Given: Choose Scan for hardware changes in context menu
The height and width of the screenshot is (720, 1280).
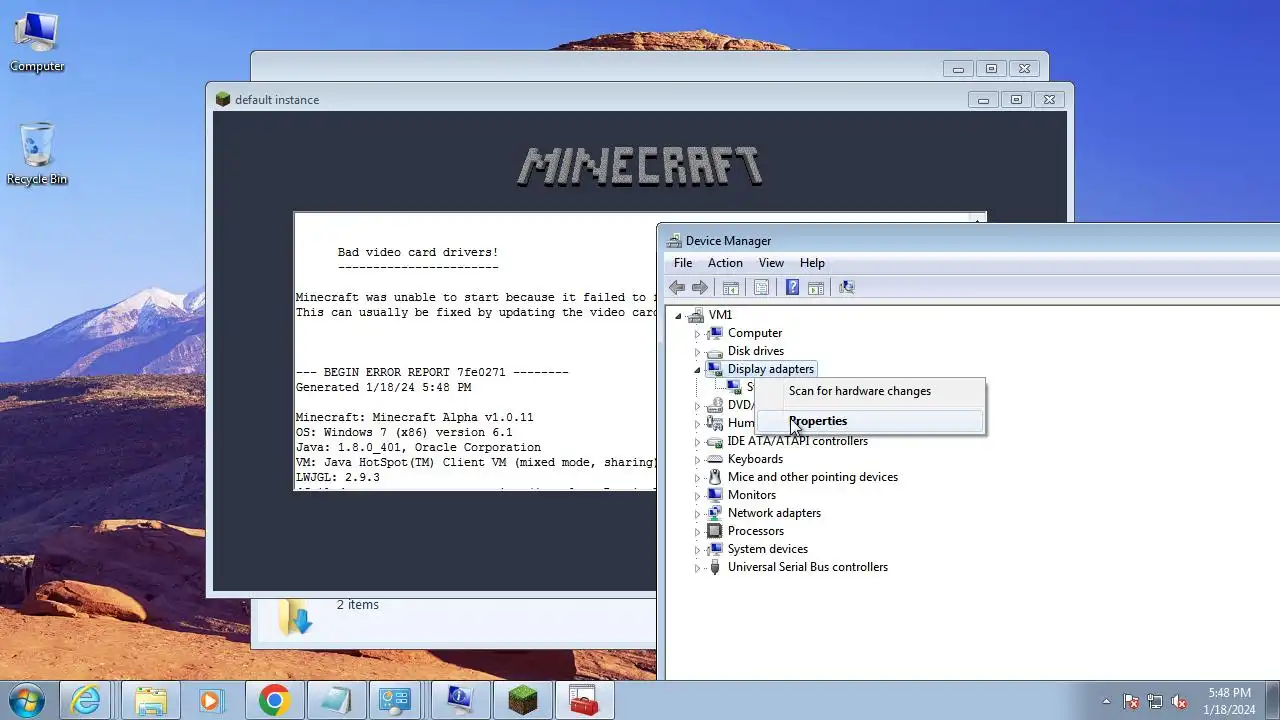Looking at the screenshot, I should pos(869,391).
